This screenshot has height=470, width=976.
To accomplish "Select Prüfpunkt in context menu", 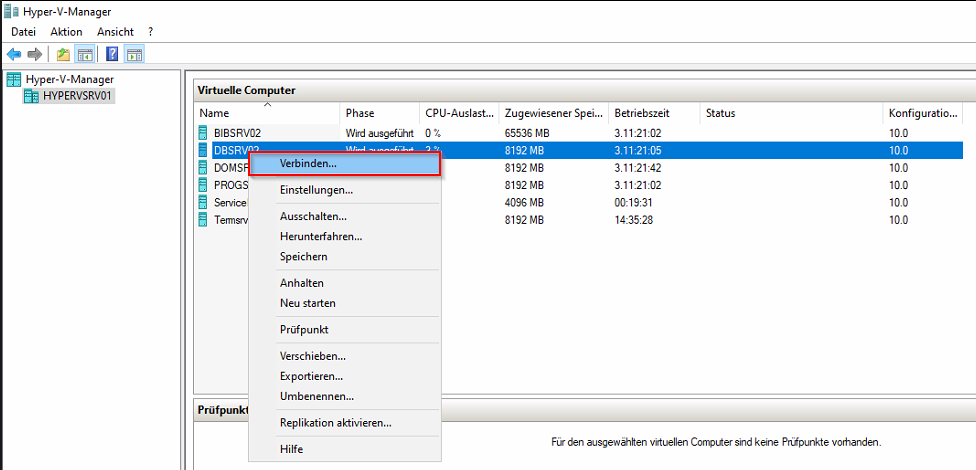I will point(344,330).
